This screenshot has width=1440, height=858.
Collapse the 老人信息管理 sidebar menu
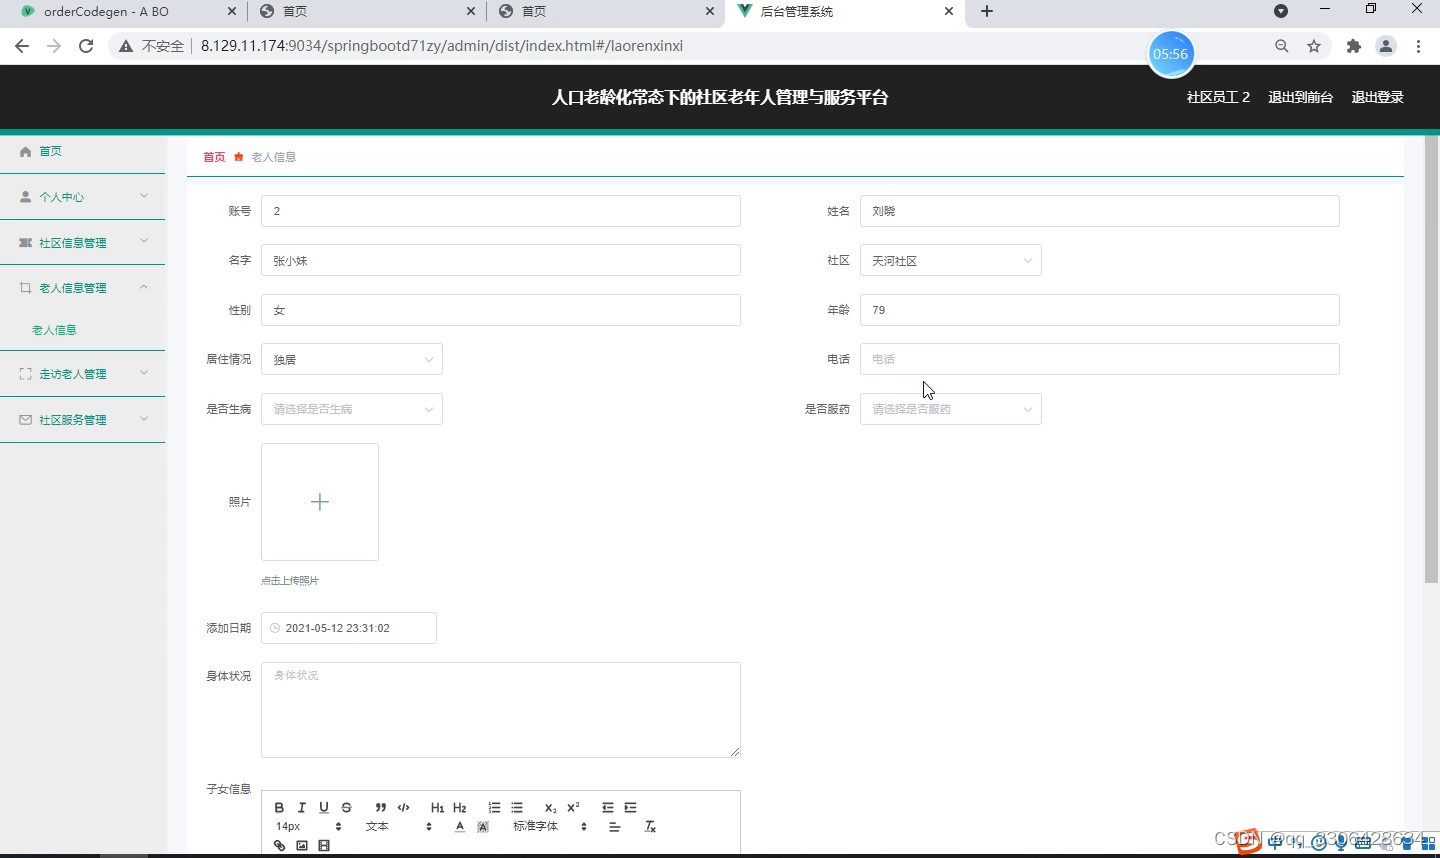click(82, 288)
